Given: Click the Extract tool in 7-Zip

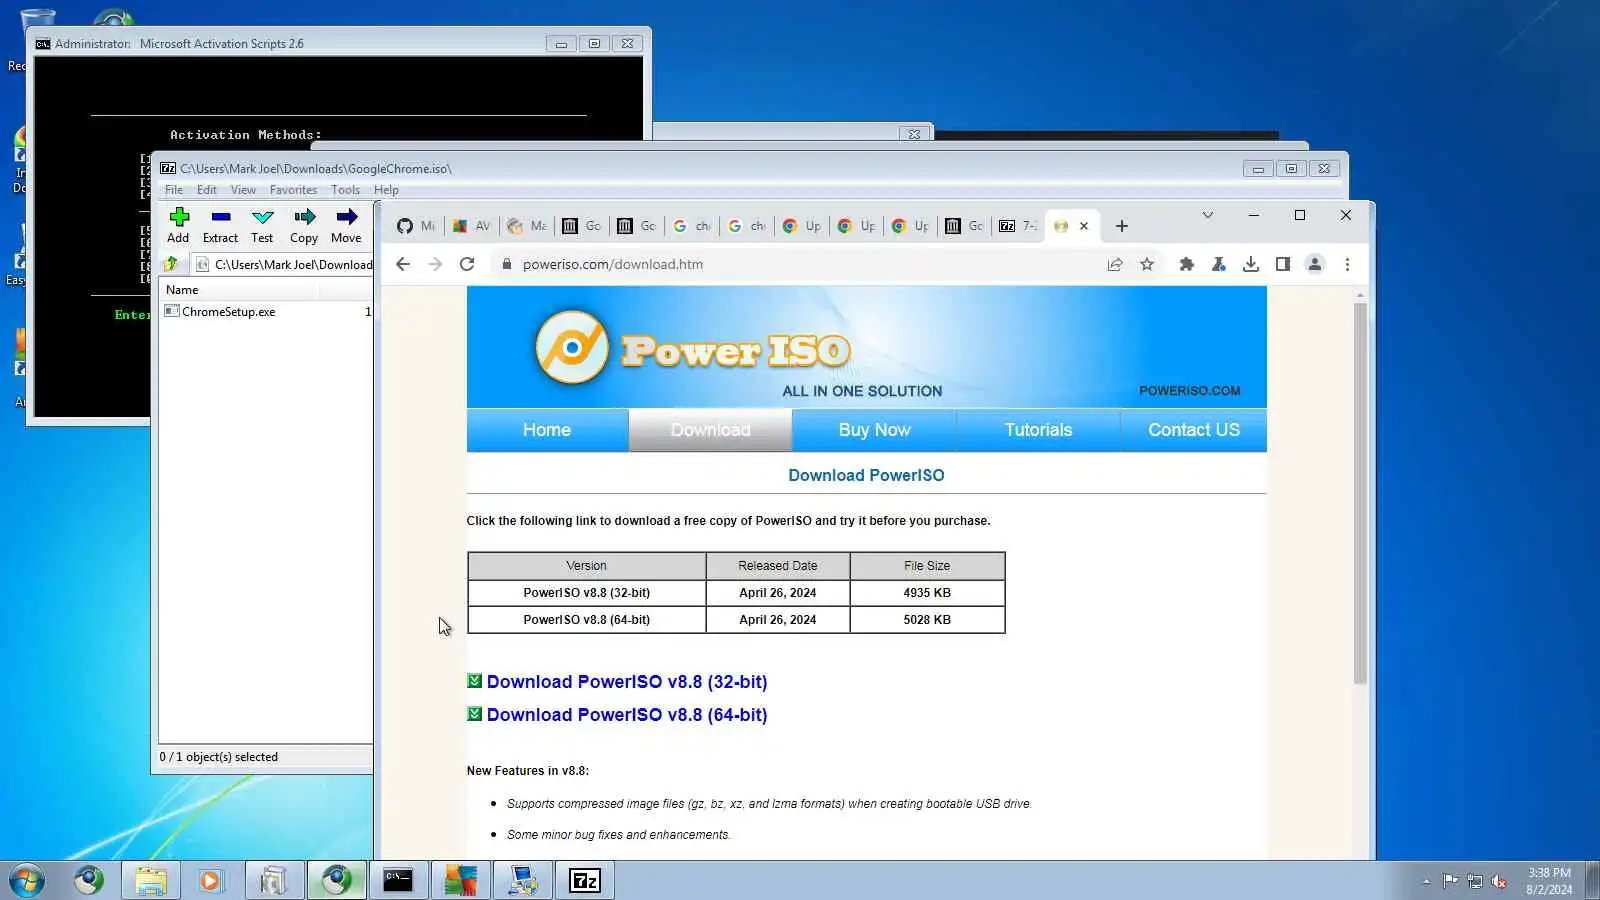Looking at the screenshot, I should pos(220,225).
